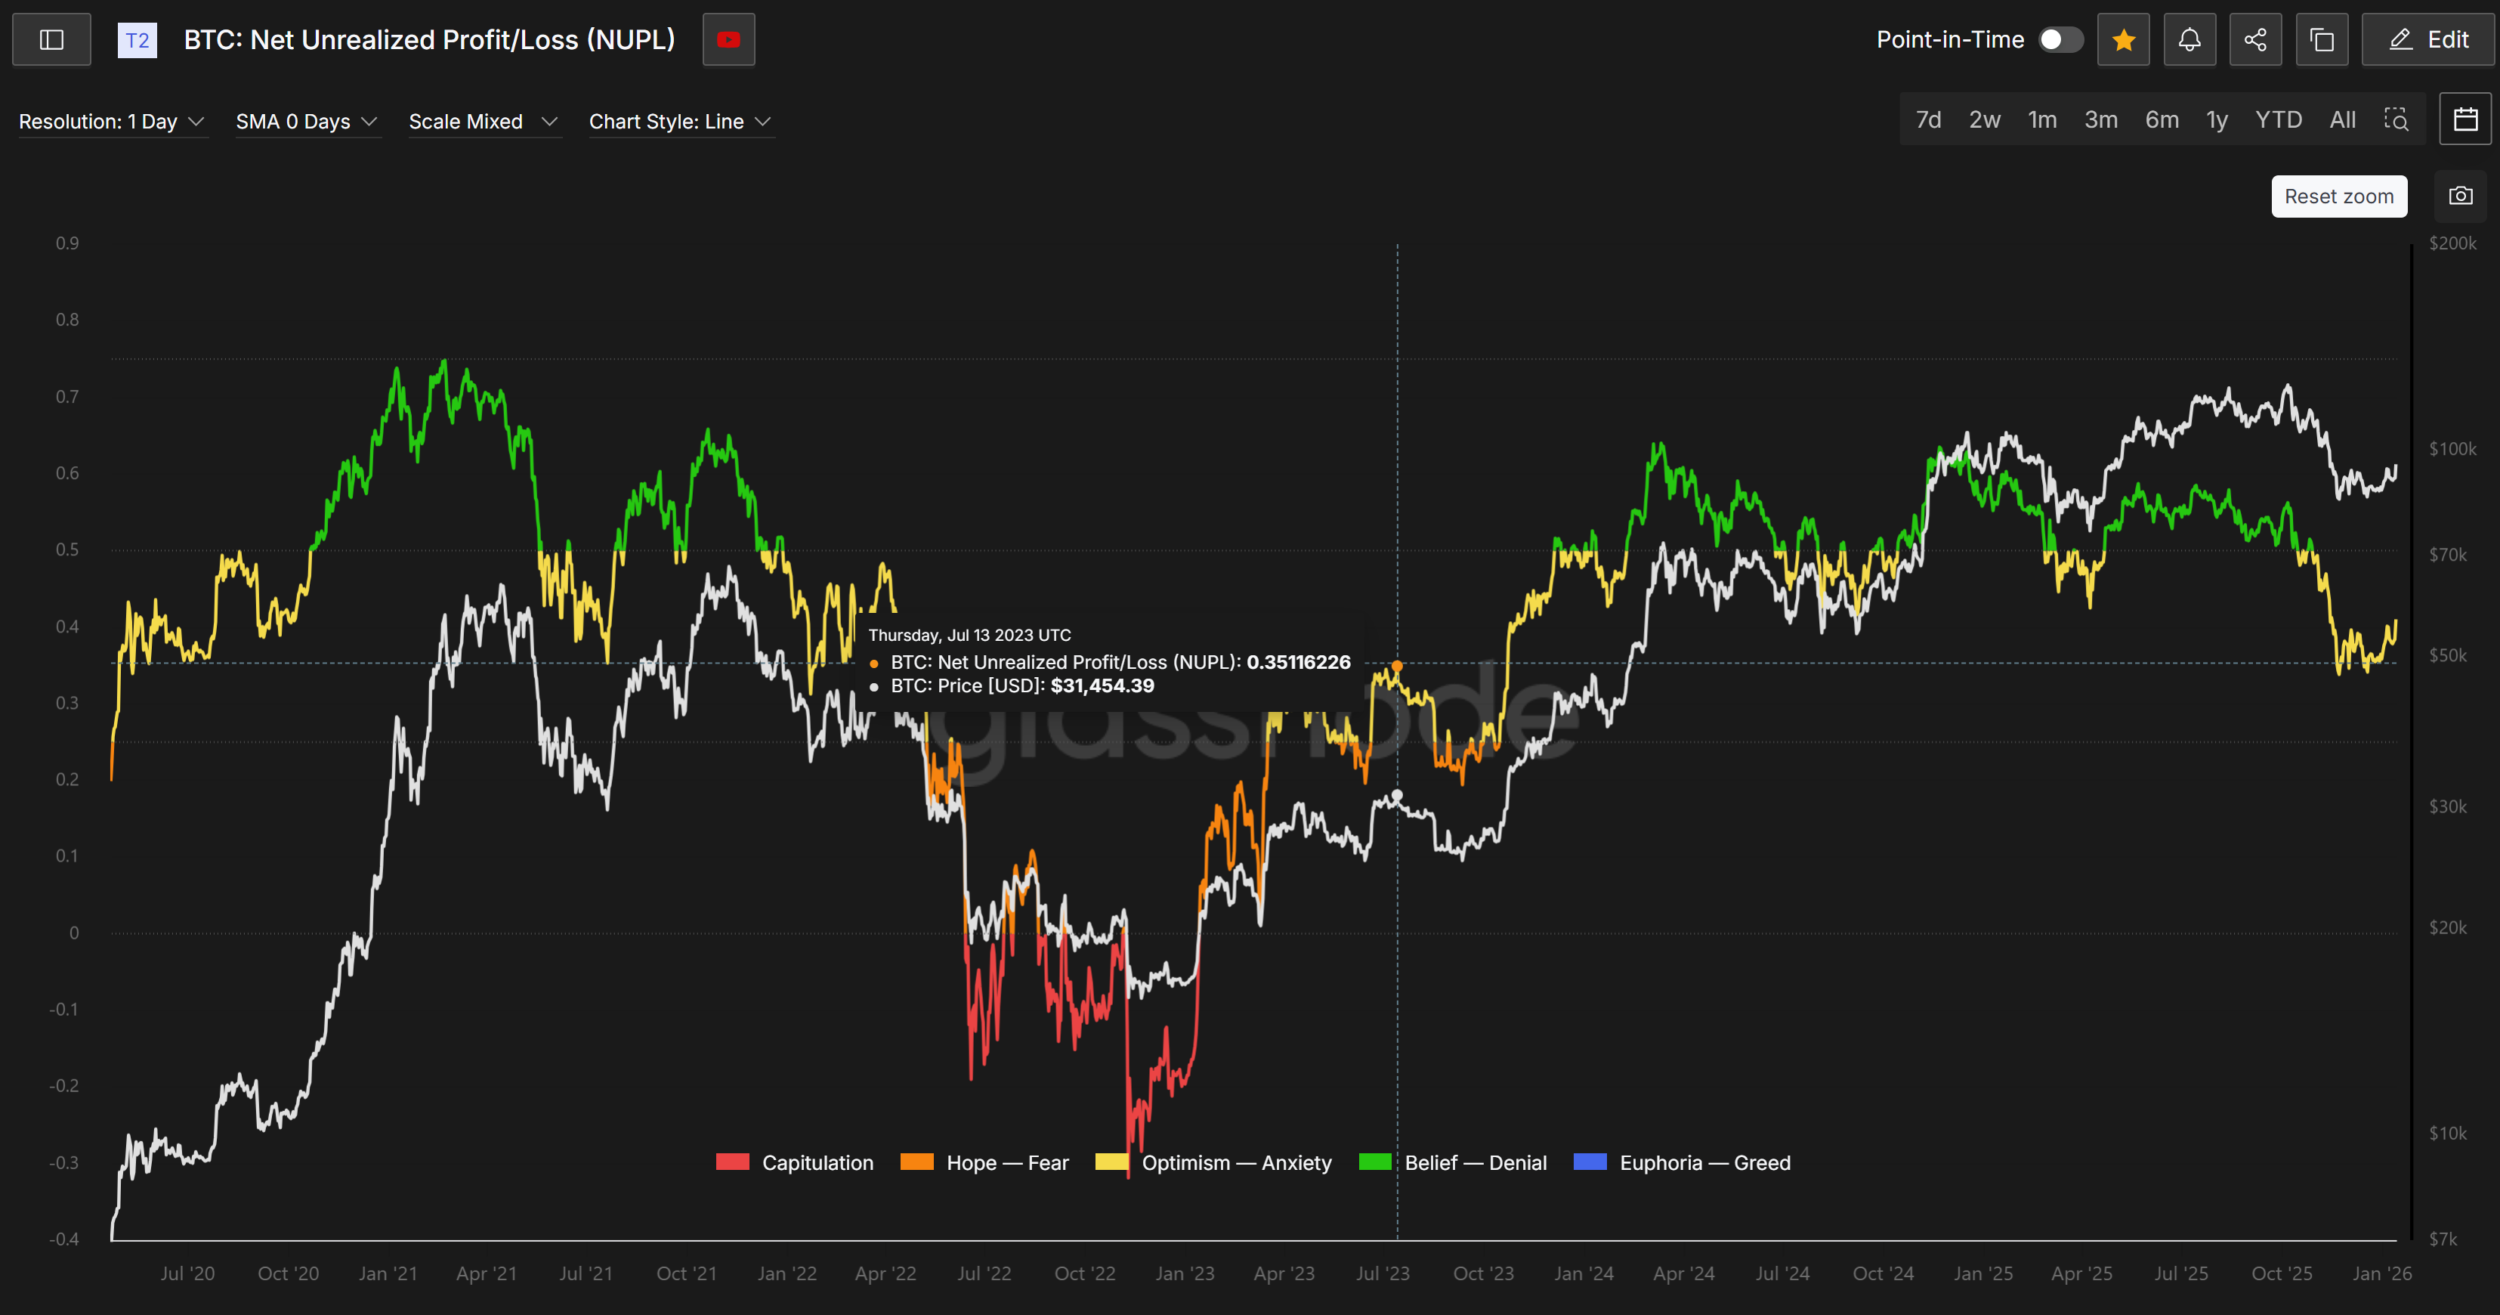2500x1315 pixels.
Task: Click the duplicate chart icon
Action: coord(2322,40)
